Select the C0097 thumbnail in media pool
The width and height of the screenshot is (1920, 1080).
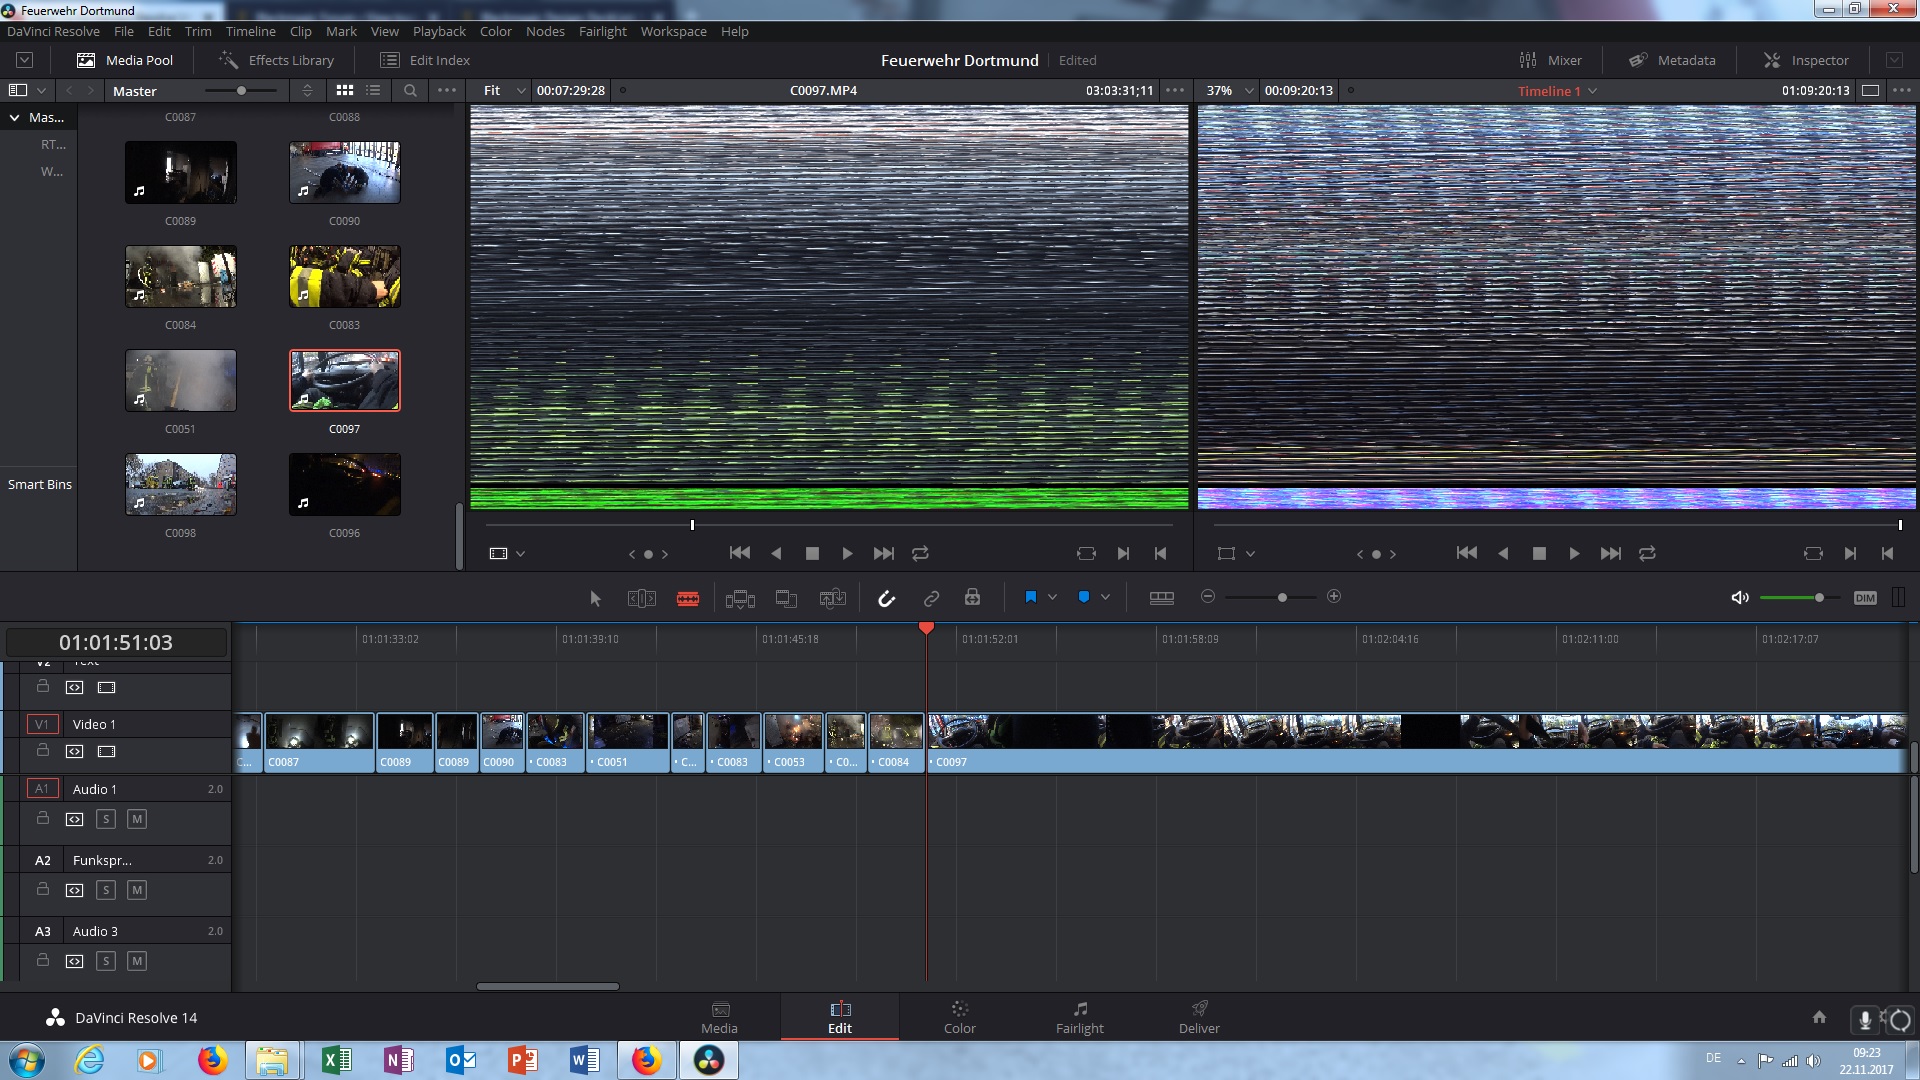coord(345,380)
